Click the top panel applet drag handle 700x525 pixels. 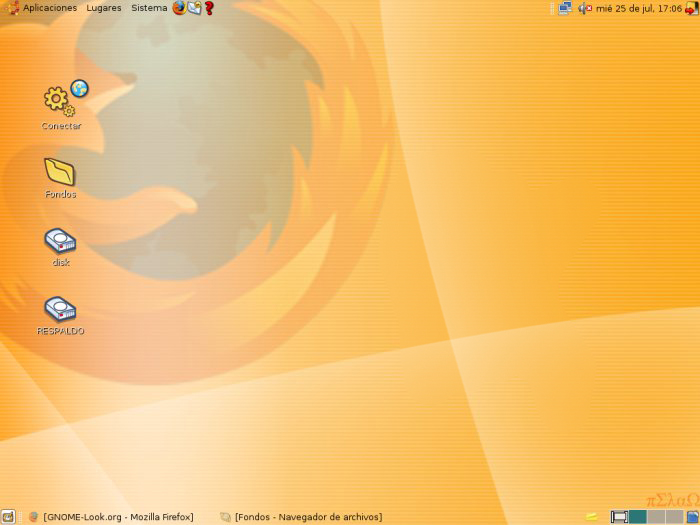(552, 8)
